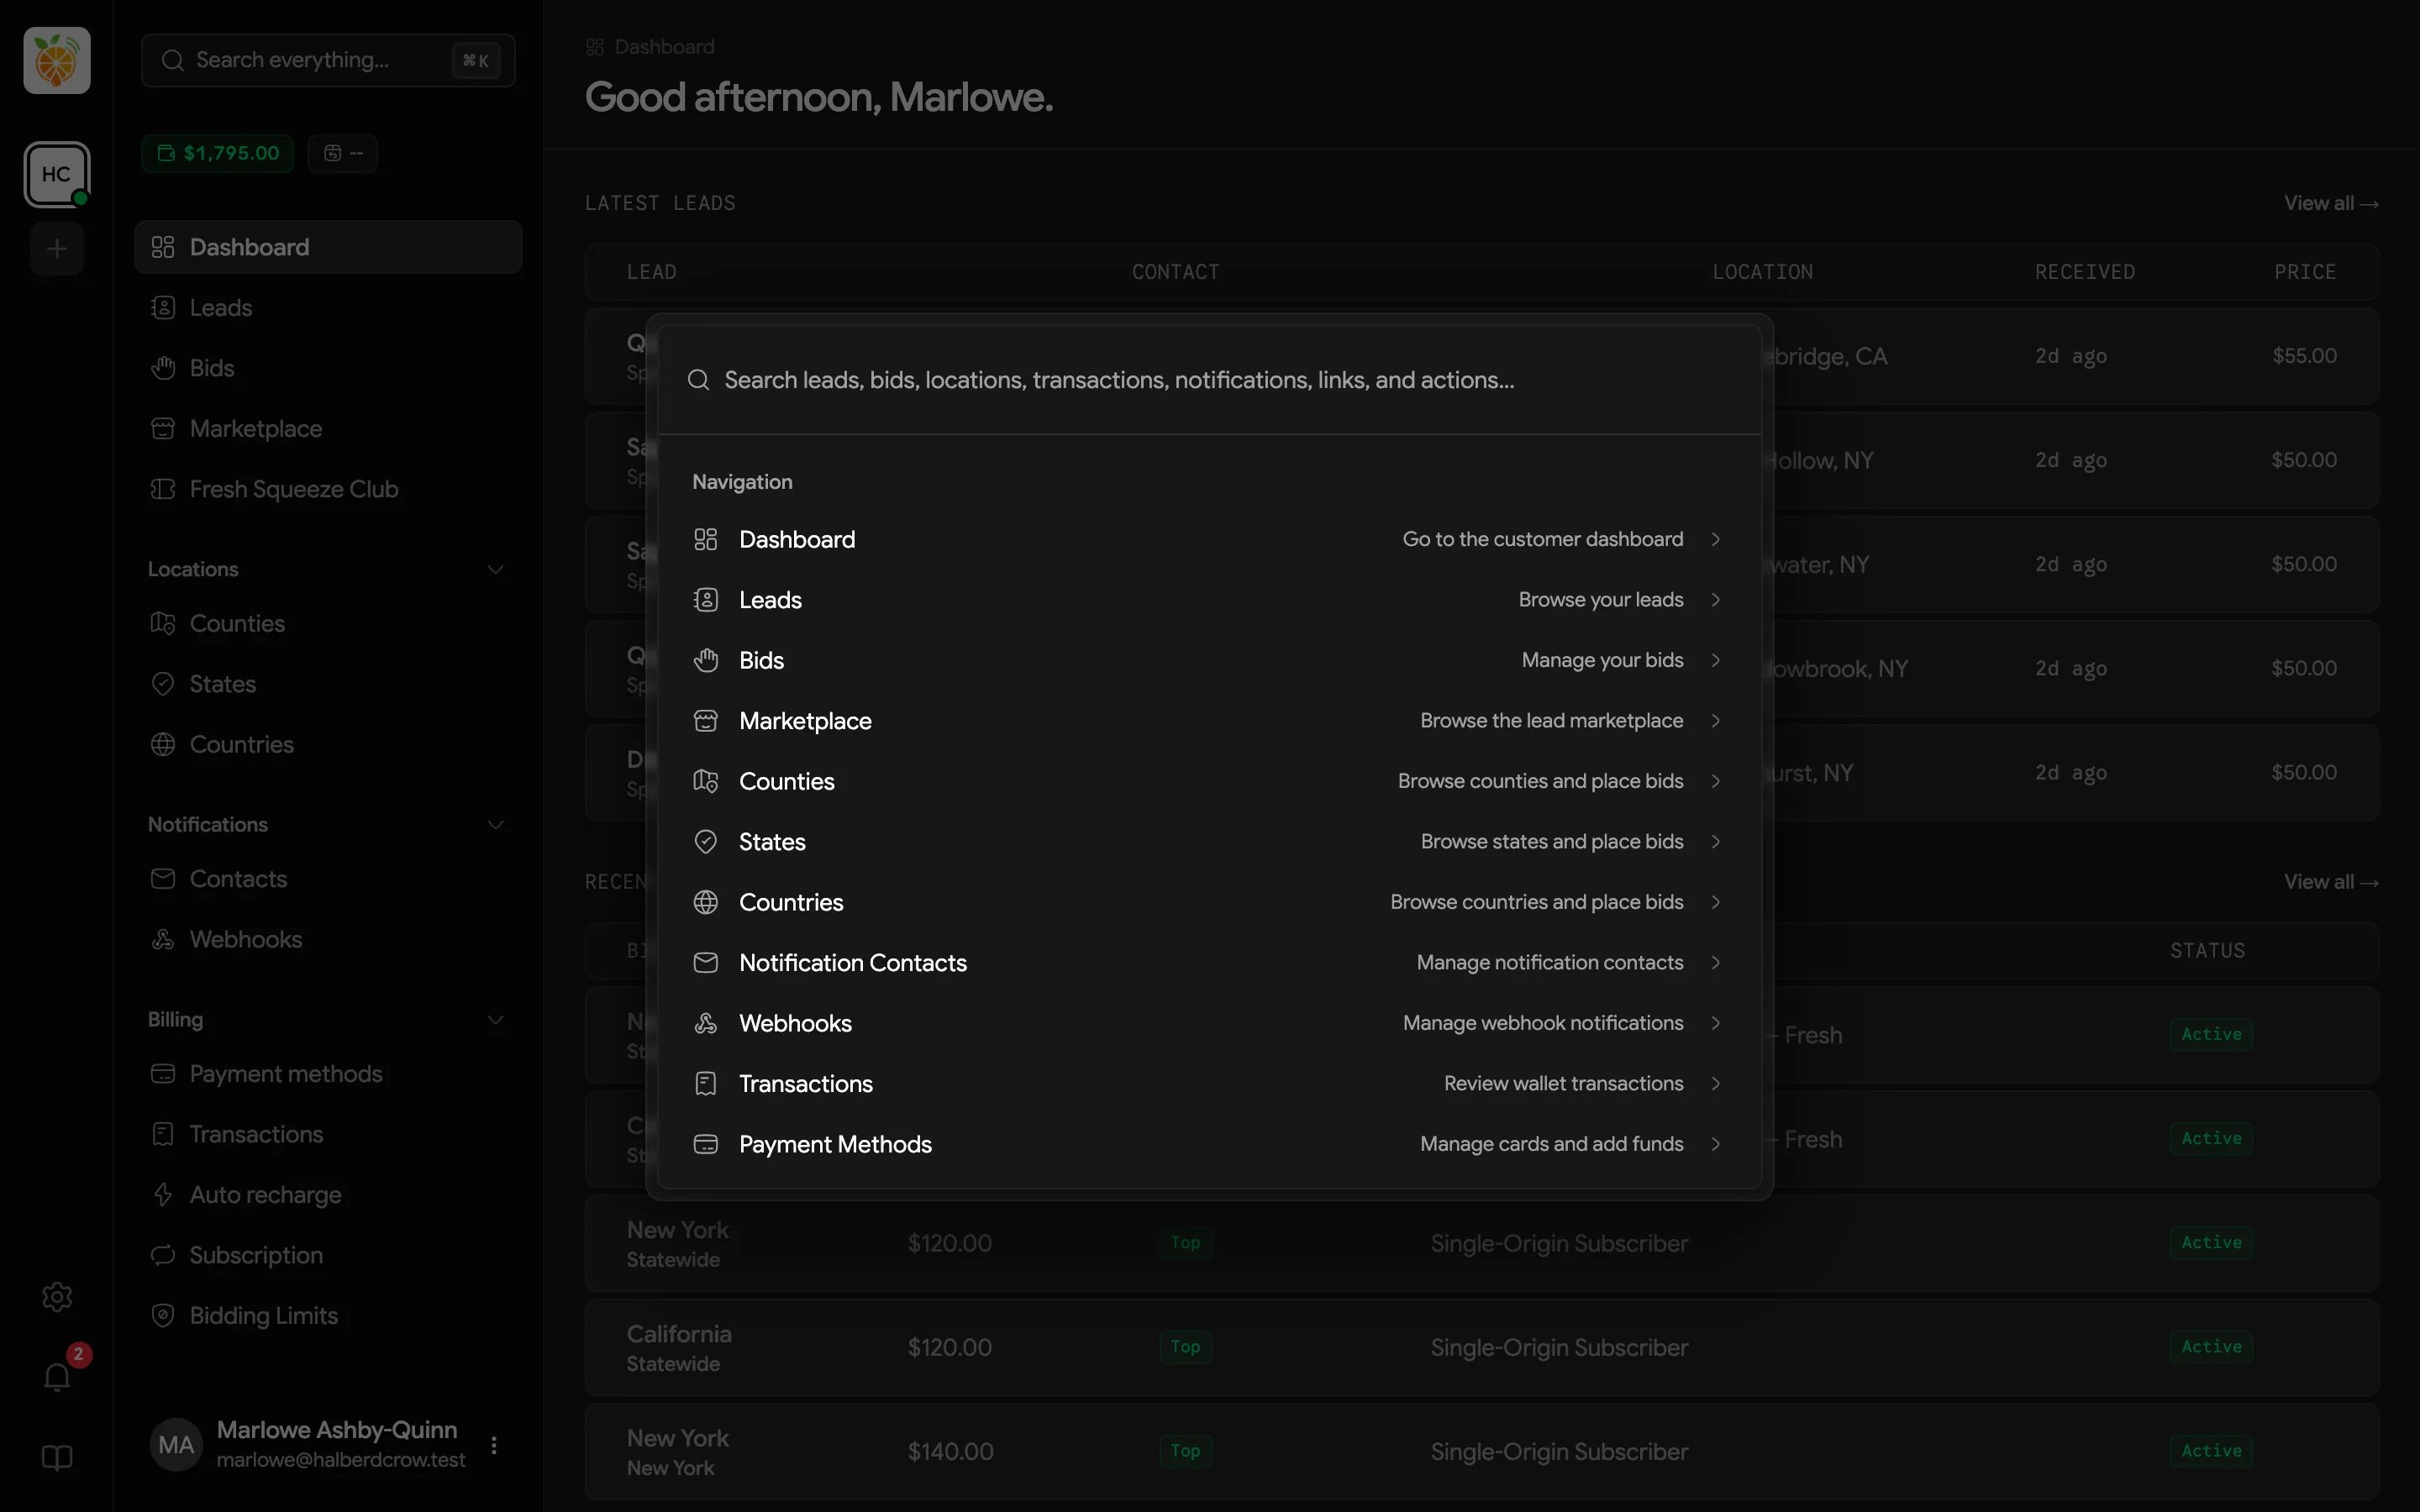Open Leads in the sidebar
The width and height of the screenshot is (2420, 1512).
[328, 308]
